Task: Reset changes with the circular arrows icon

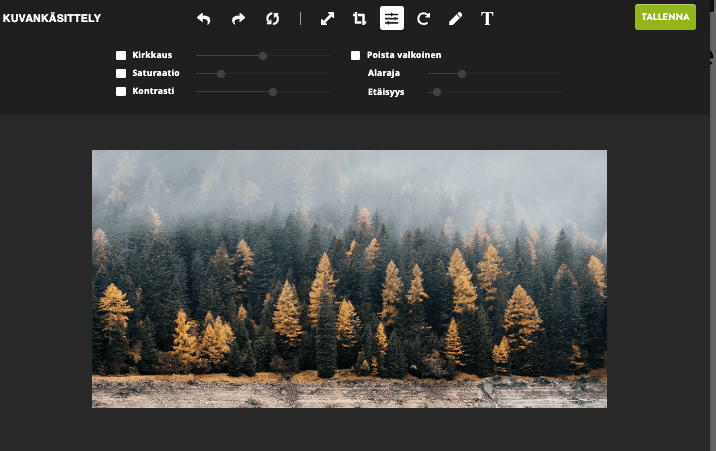Action: click(x=272, y=18)
